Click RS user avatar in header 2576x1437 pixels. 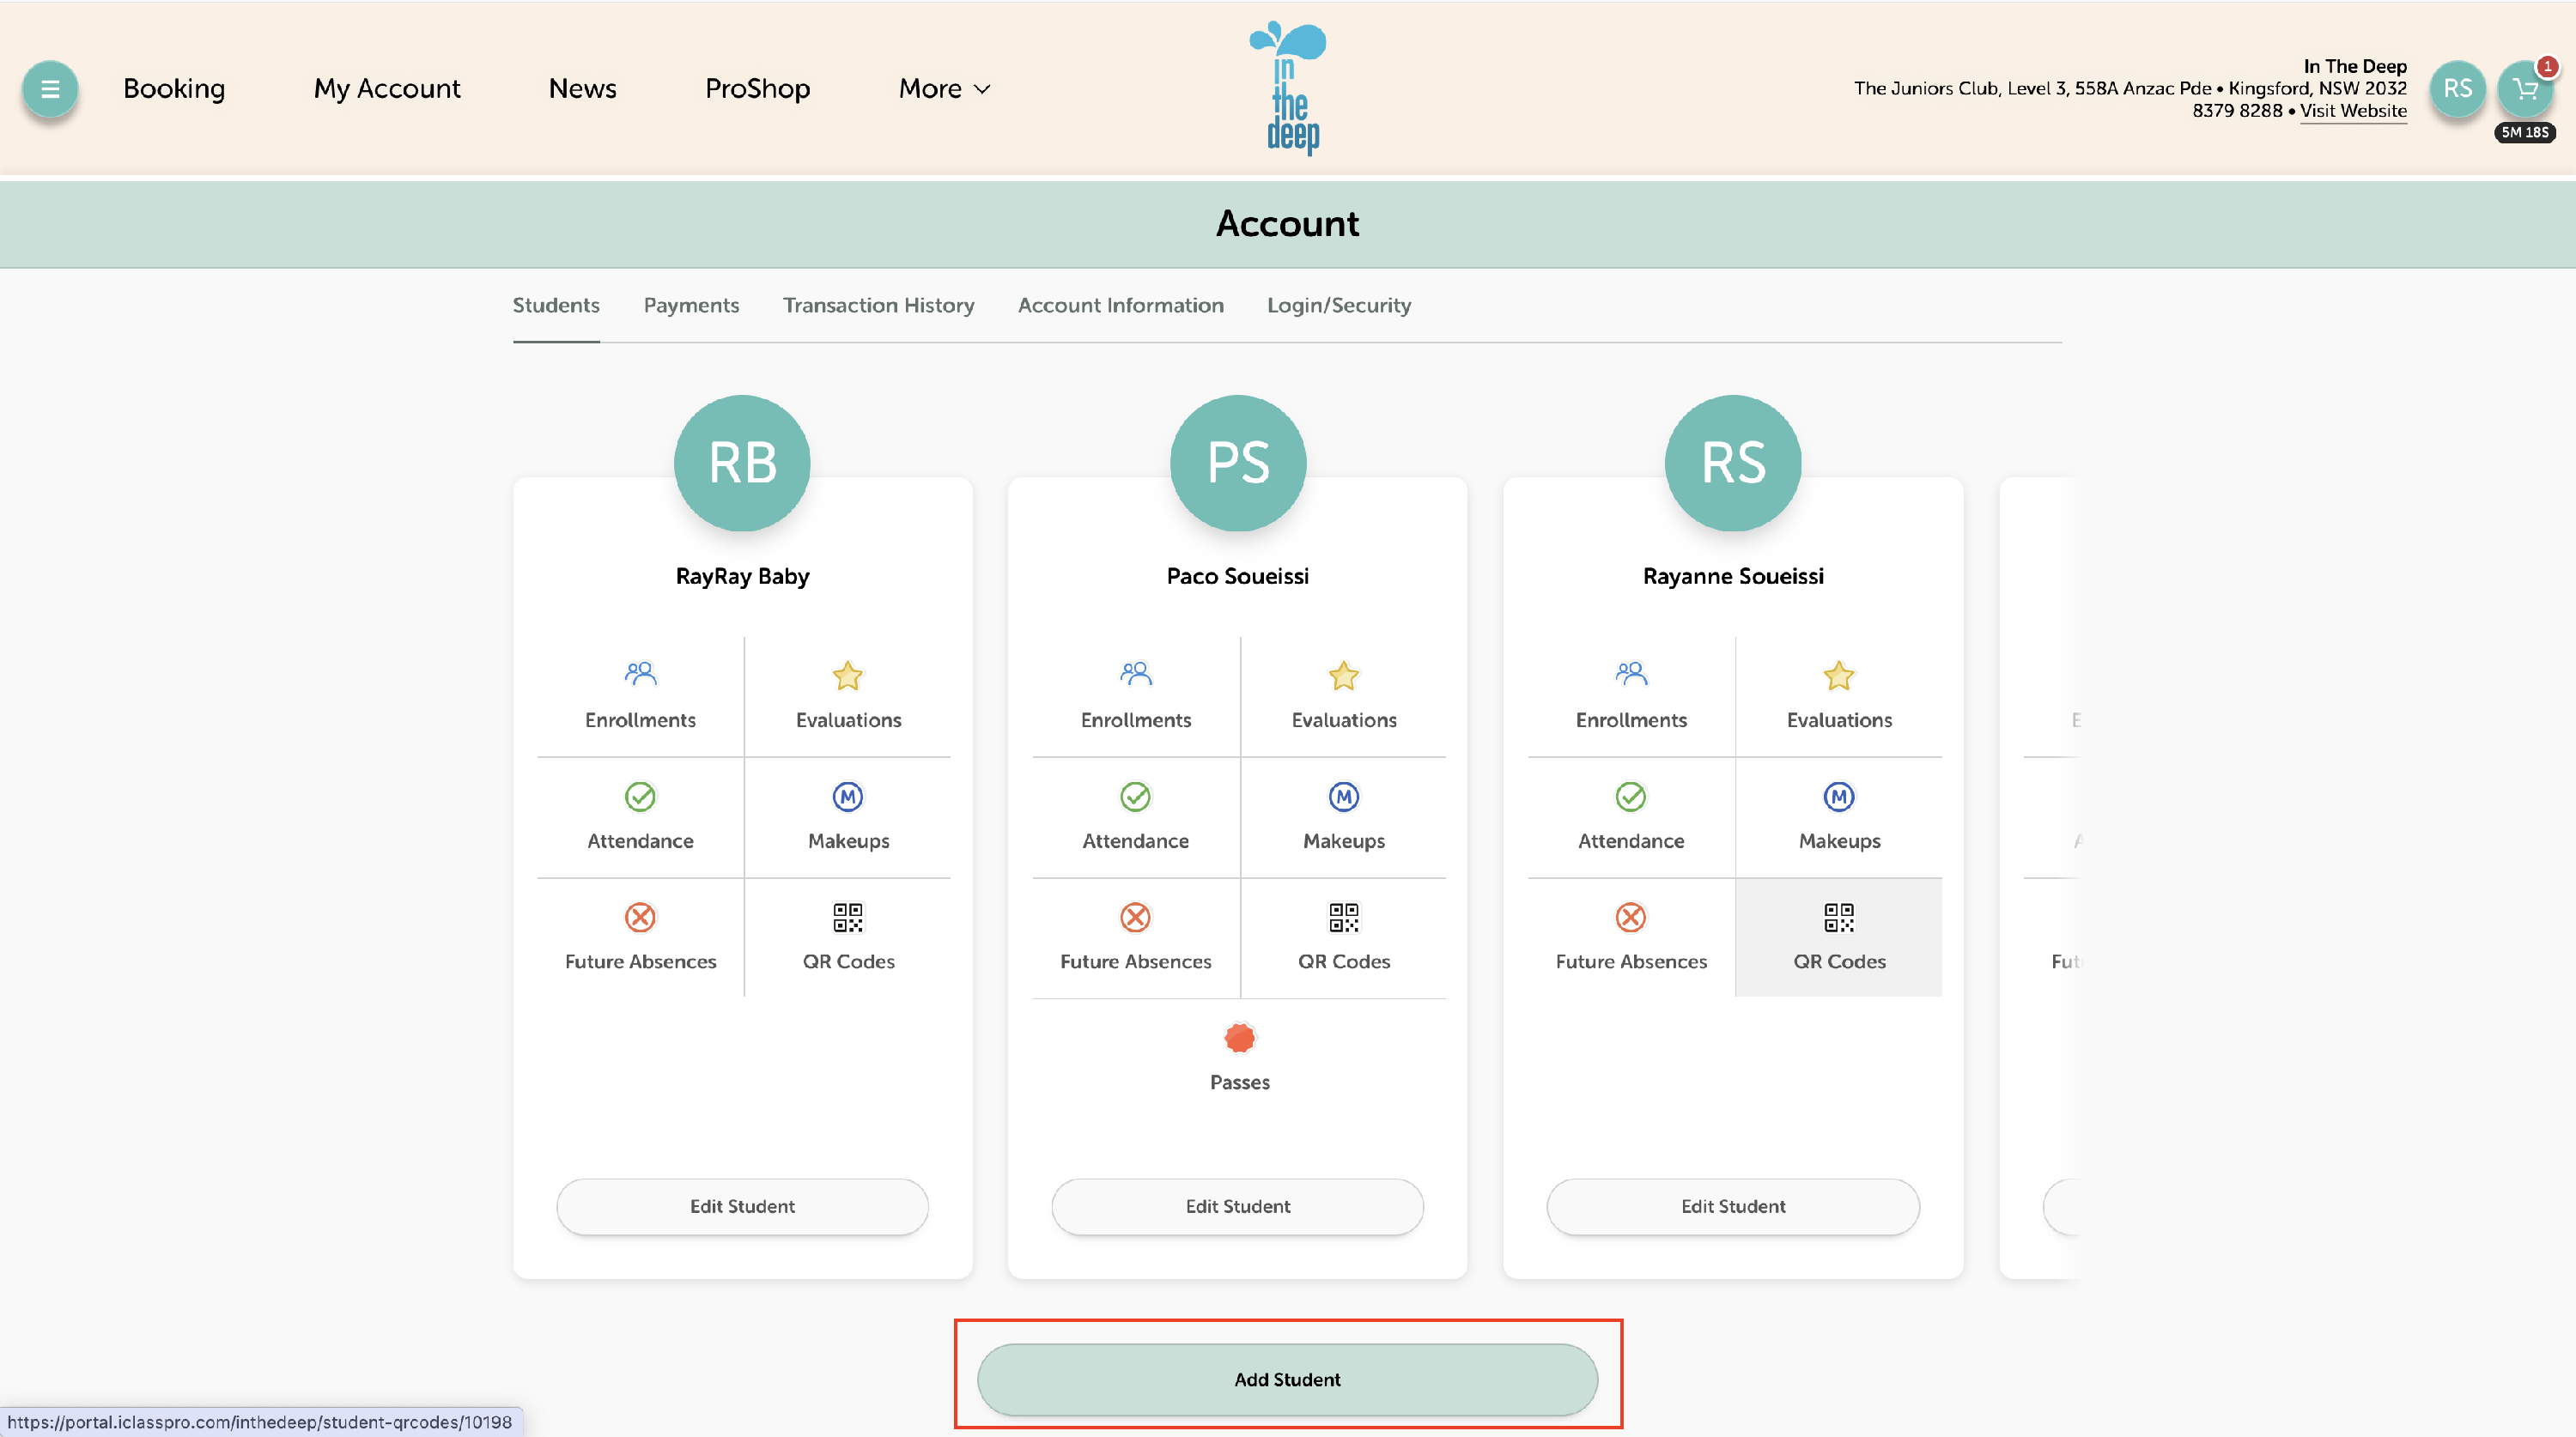click(x=2457, y=89)
